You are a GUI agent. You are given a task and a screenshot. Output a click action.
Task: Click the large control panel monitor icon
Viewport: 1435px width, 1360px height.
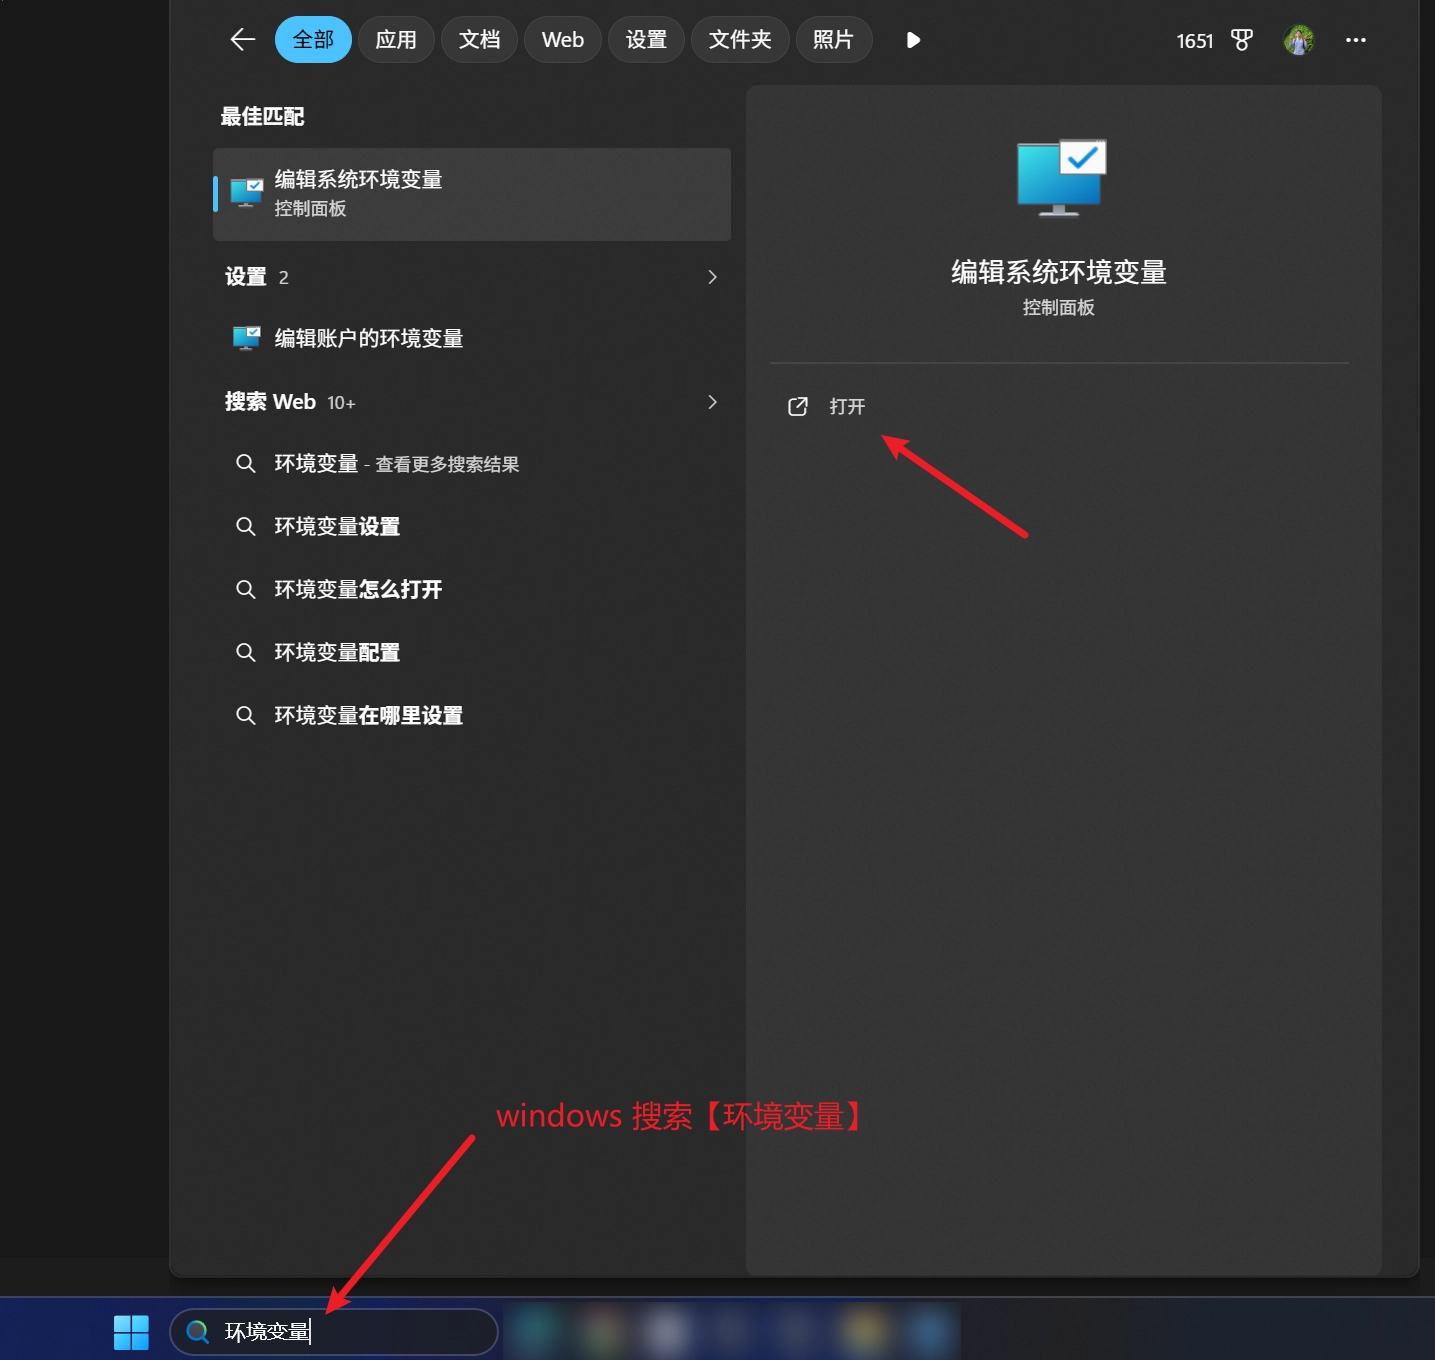pos(1061,178)
